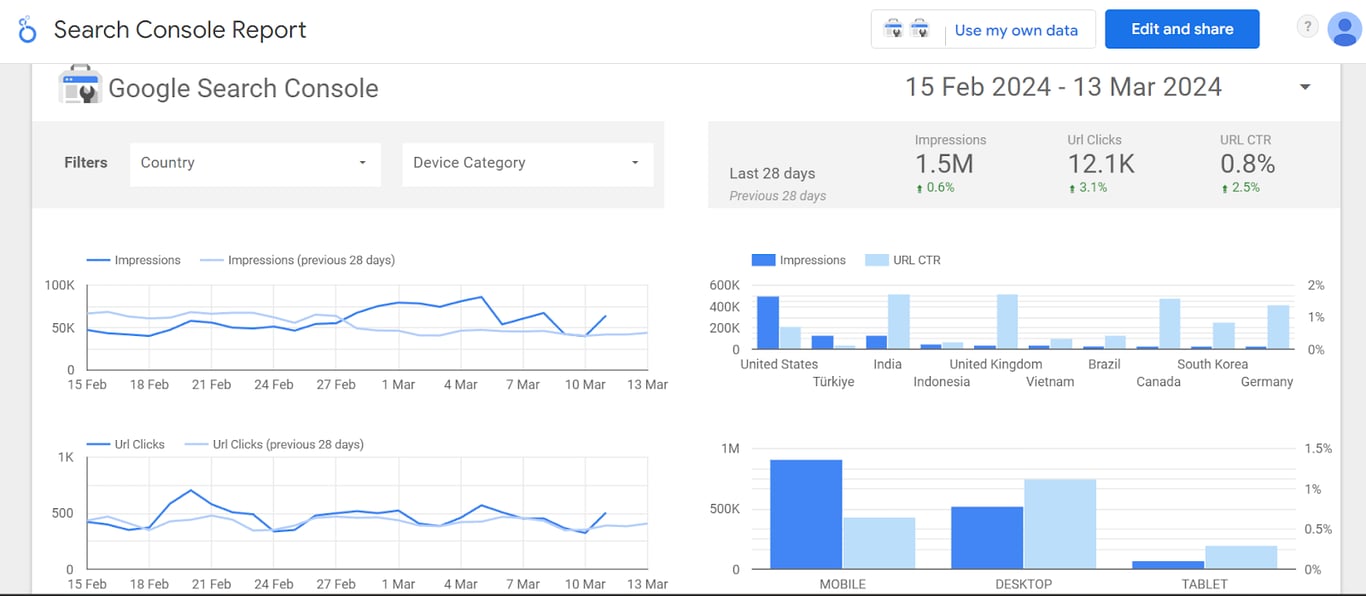
Task: Click the Edit and share button
Action: (x=1182, y=29)
